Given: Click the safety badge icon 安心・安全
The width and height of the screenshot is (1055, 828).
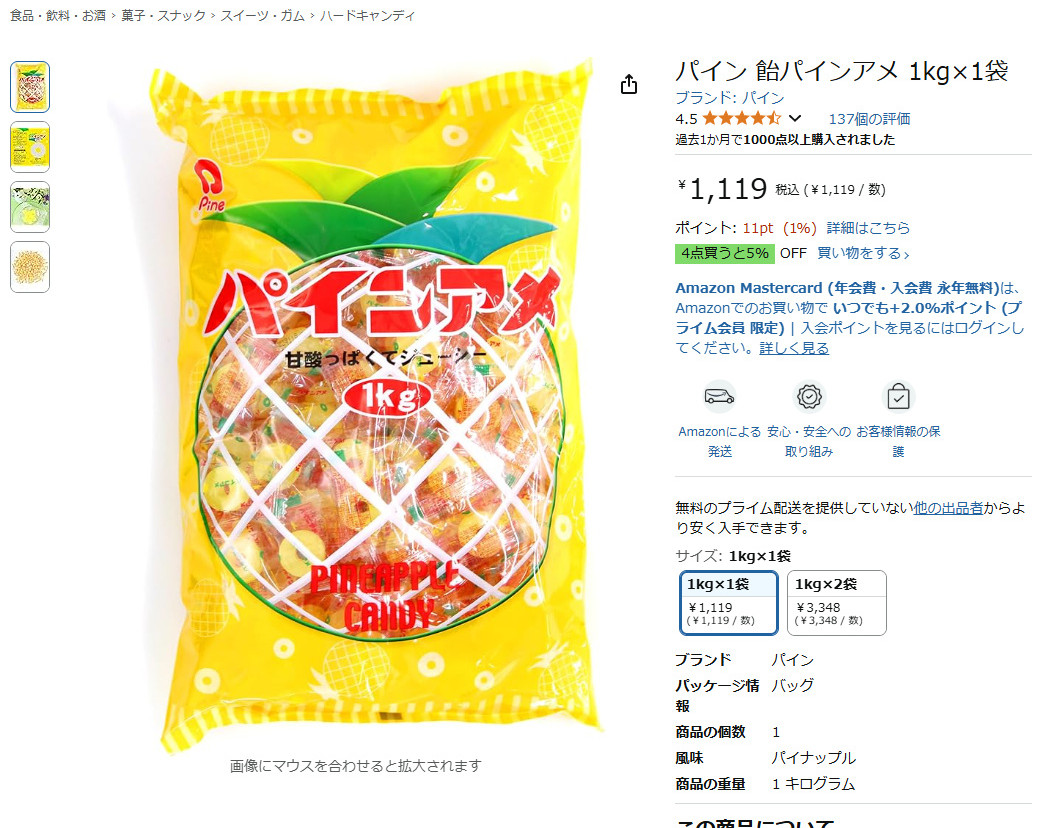Looking at the screenshot, I should pos(809,396).
